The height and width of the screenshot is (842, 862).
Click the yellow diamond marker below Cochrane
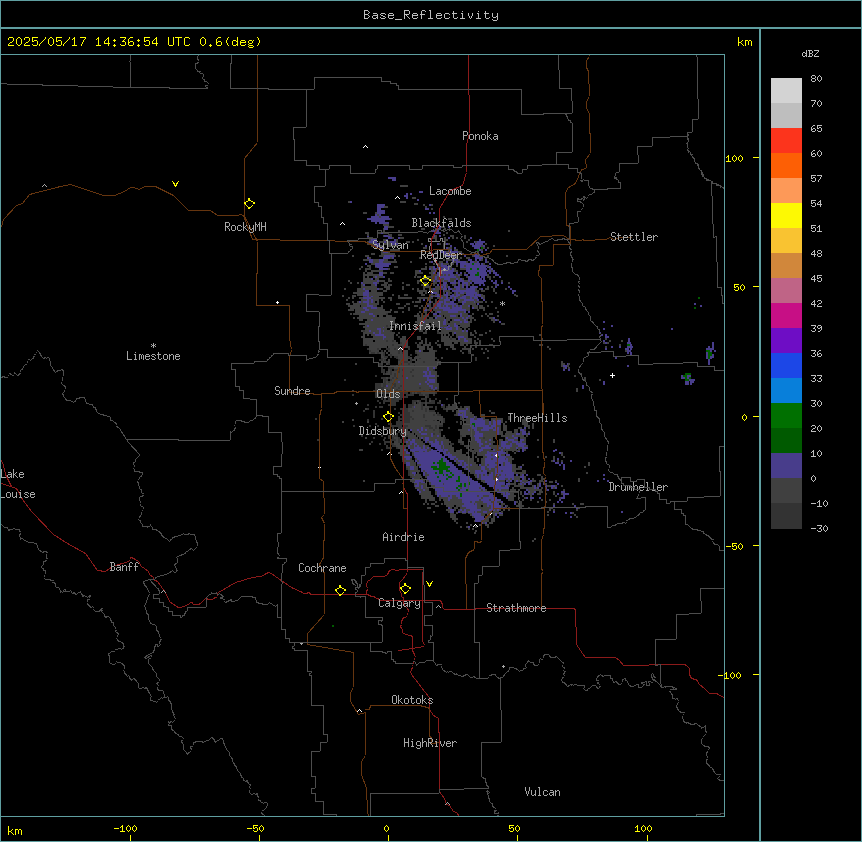(340, 590)
